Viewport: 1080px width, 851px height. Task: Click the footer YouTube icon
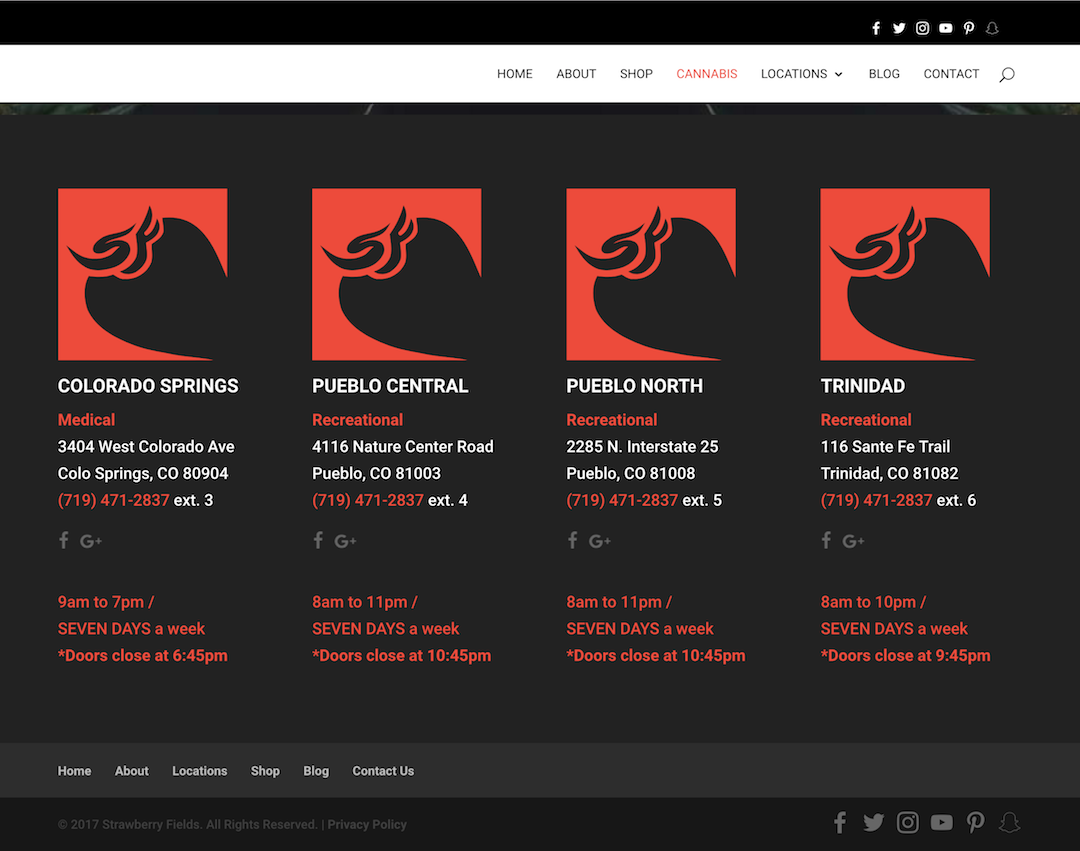pos(941,822)
